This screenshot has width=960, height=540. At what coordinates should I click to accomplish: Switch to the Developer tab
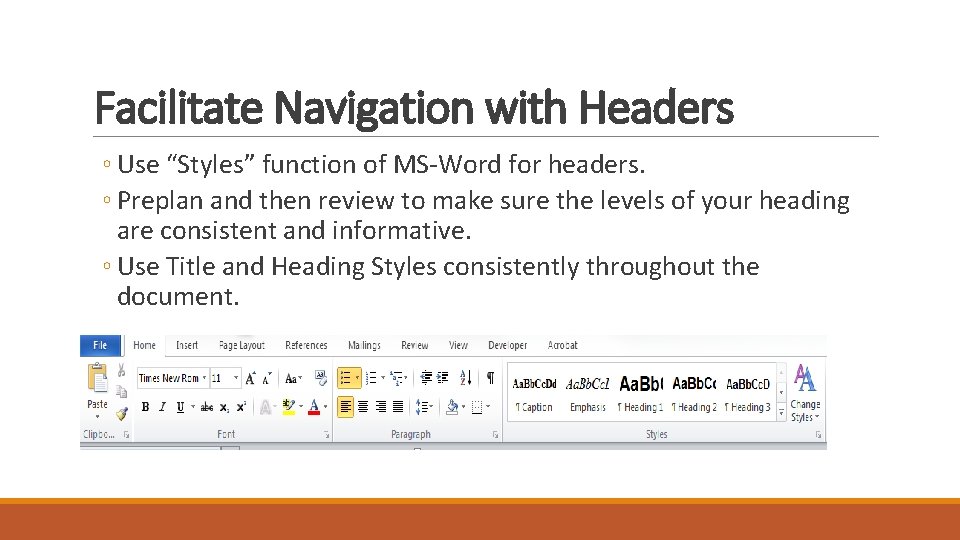[x=508, y=345]
